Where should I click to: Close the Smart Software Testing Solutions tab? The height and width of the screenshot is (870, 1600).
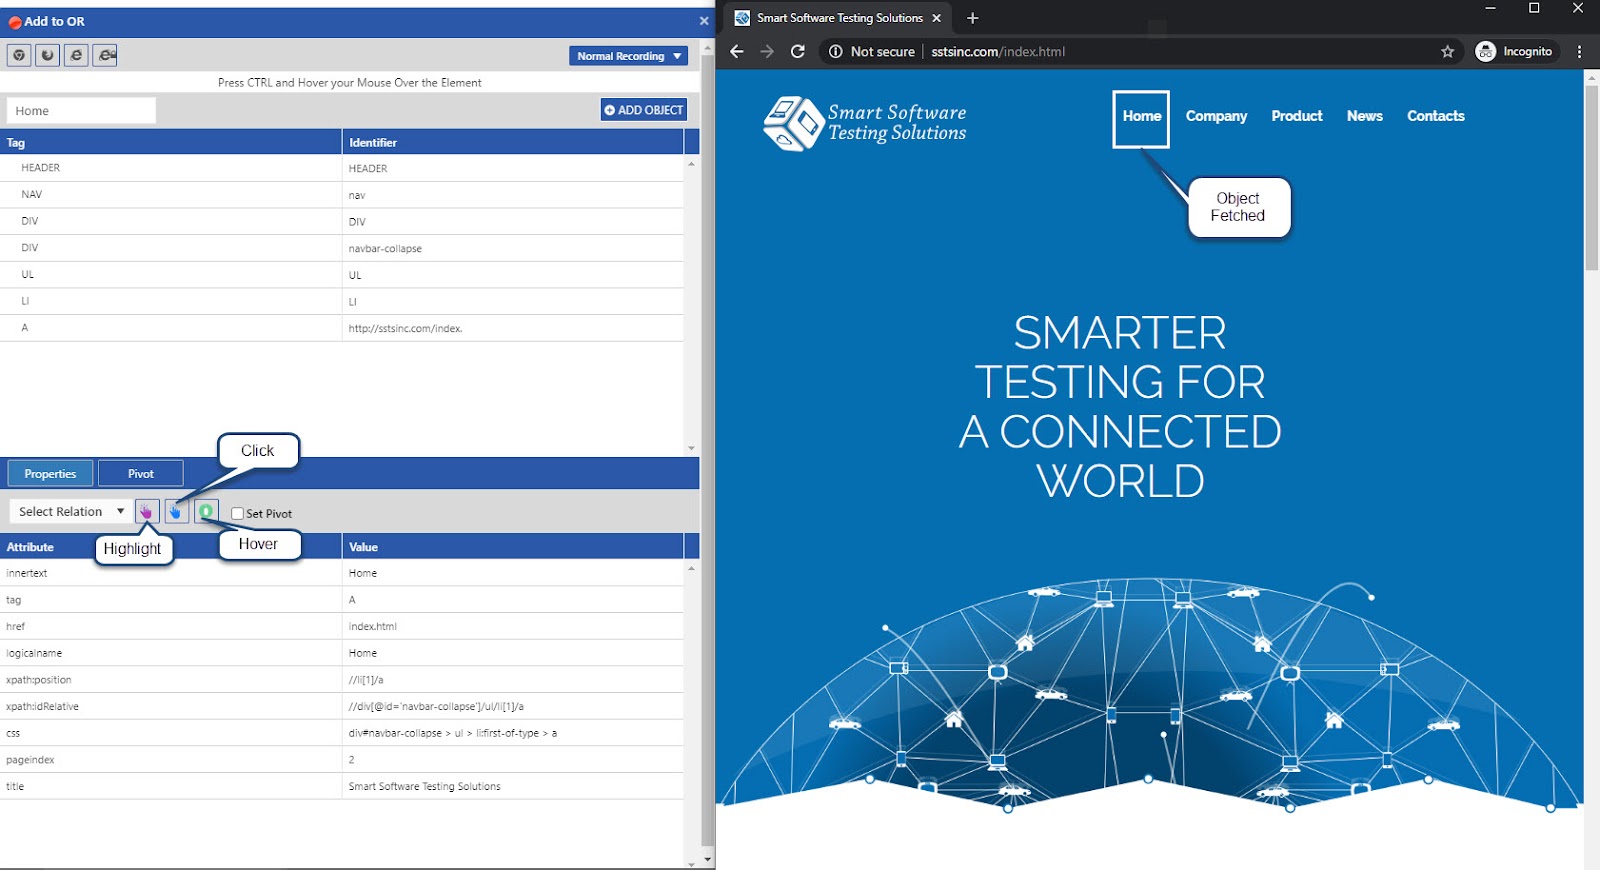pos(937,18)
